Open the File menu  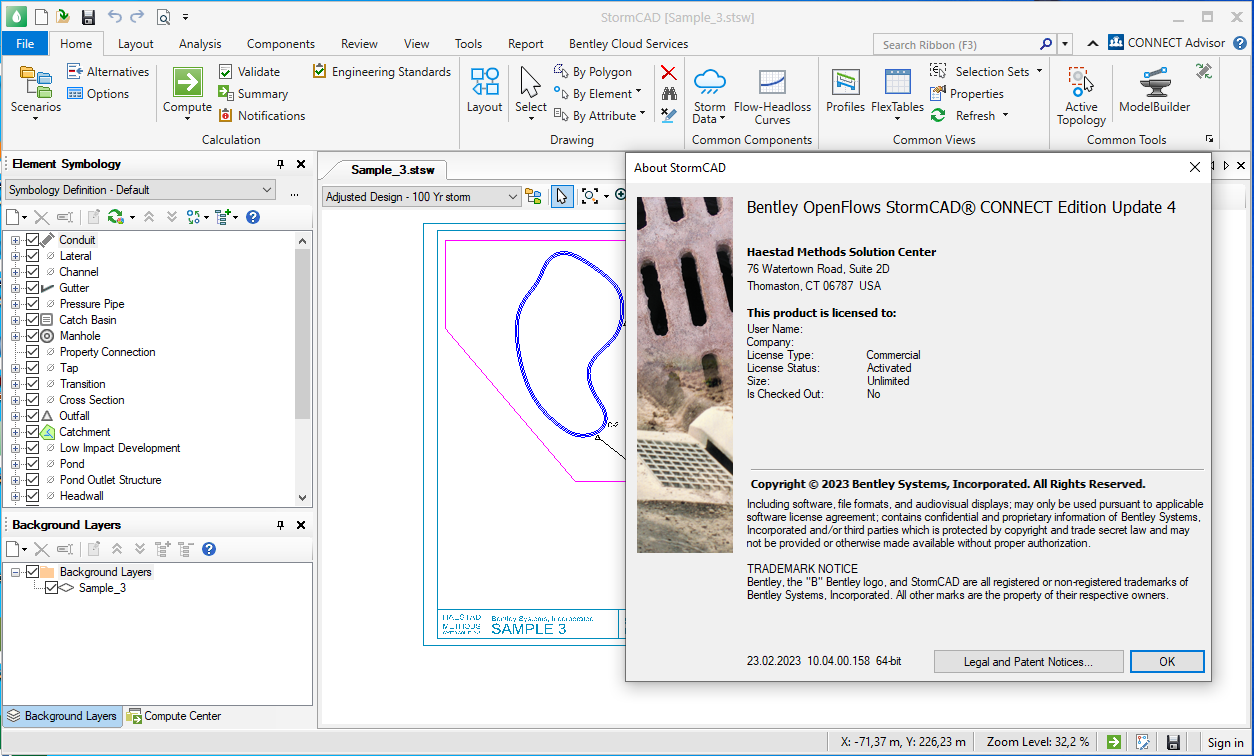click(x=25, y=44)
